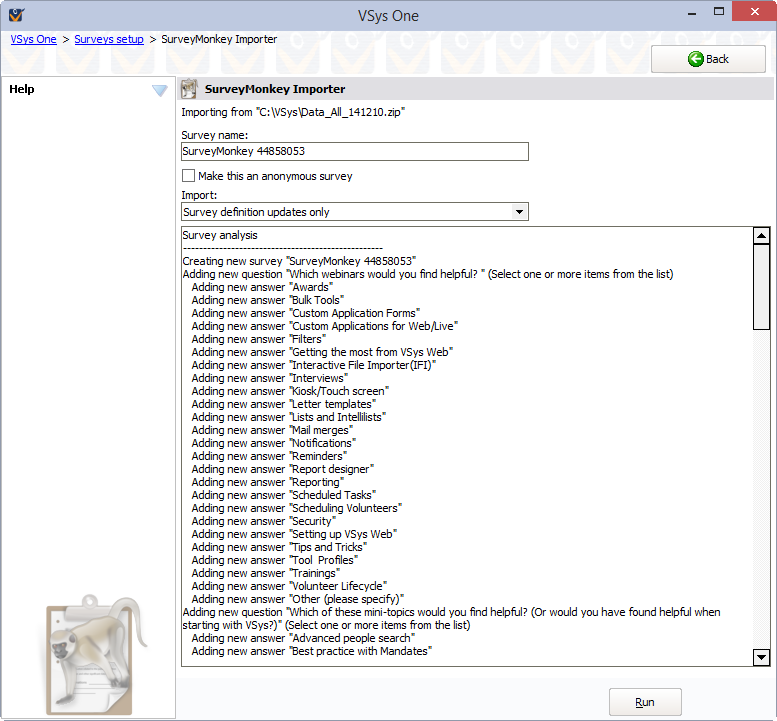Go to VSys One breadcrumb link
Screen dimensions: 777x721
34,39
